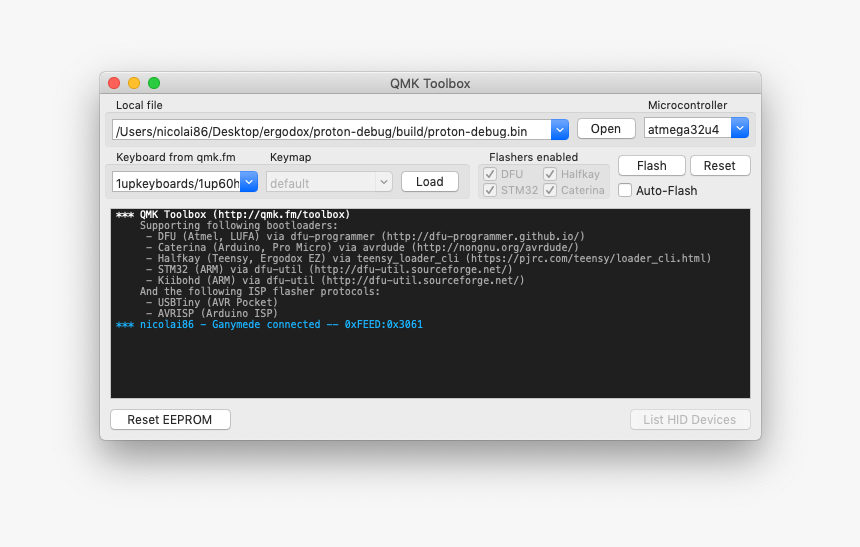Viewport: 860px width, 547px height.
Task: Click the green zoom window button
Action: coord(154,83)
